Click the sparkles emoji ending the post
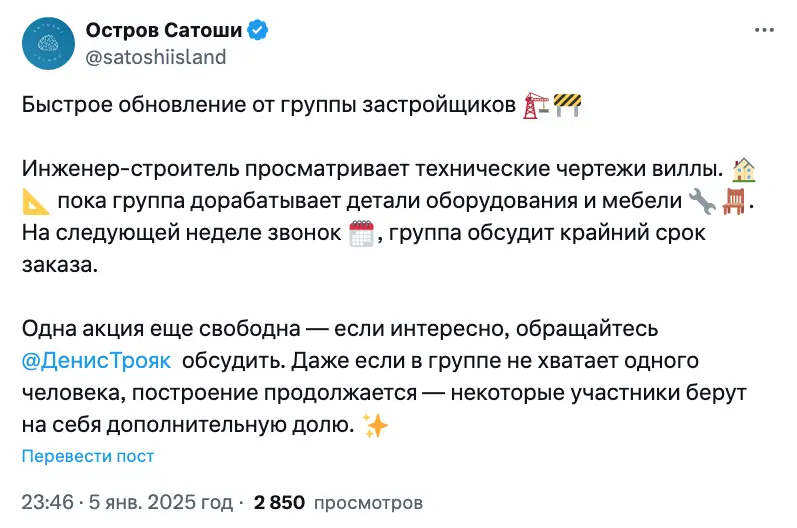 click(x=376, y=425)
